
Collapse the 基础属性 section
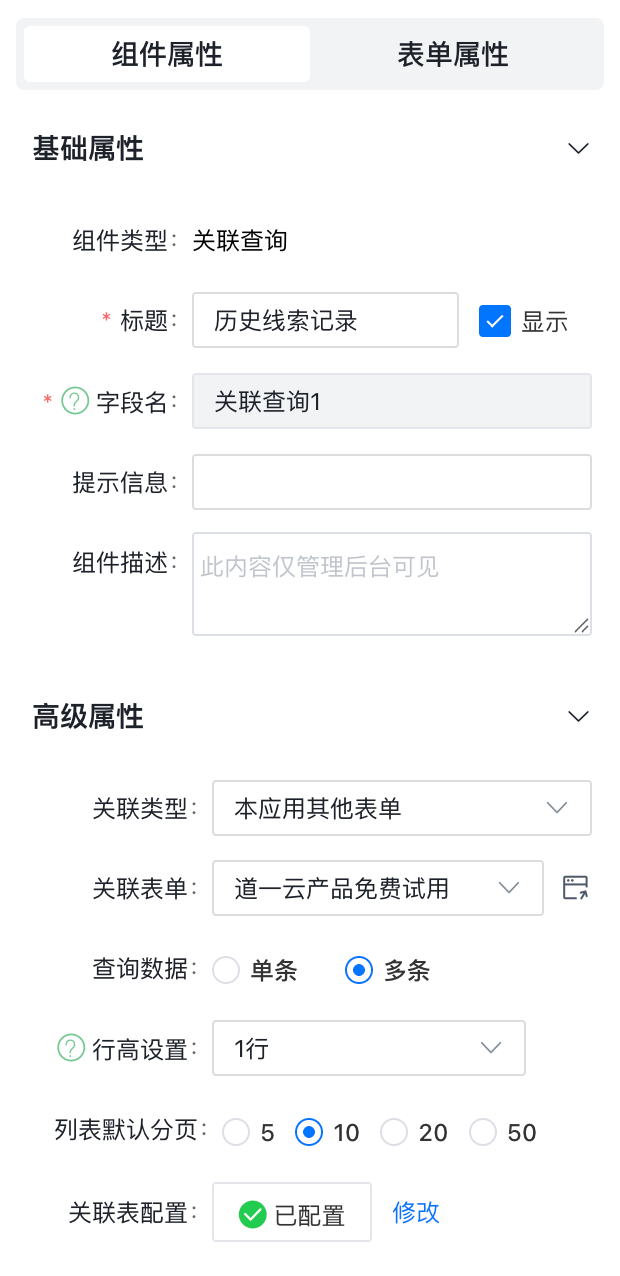pos(578,149)
